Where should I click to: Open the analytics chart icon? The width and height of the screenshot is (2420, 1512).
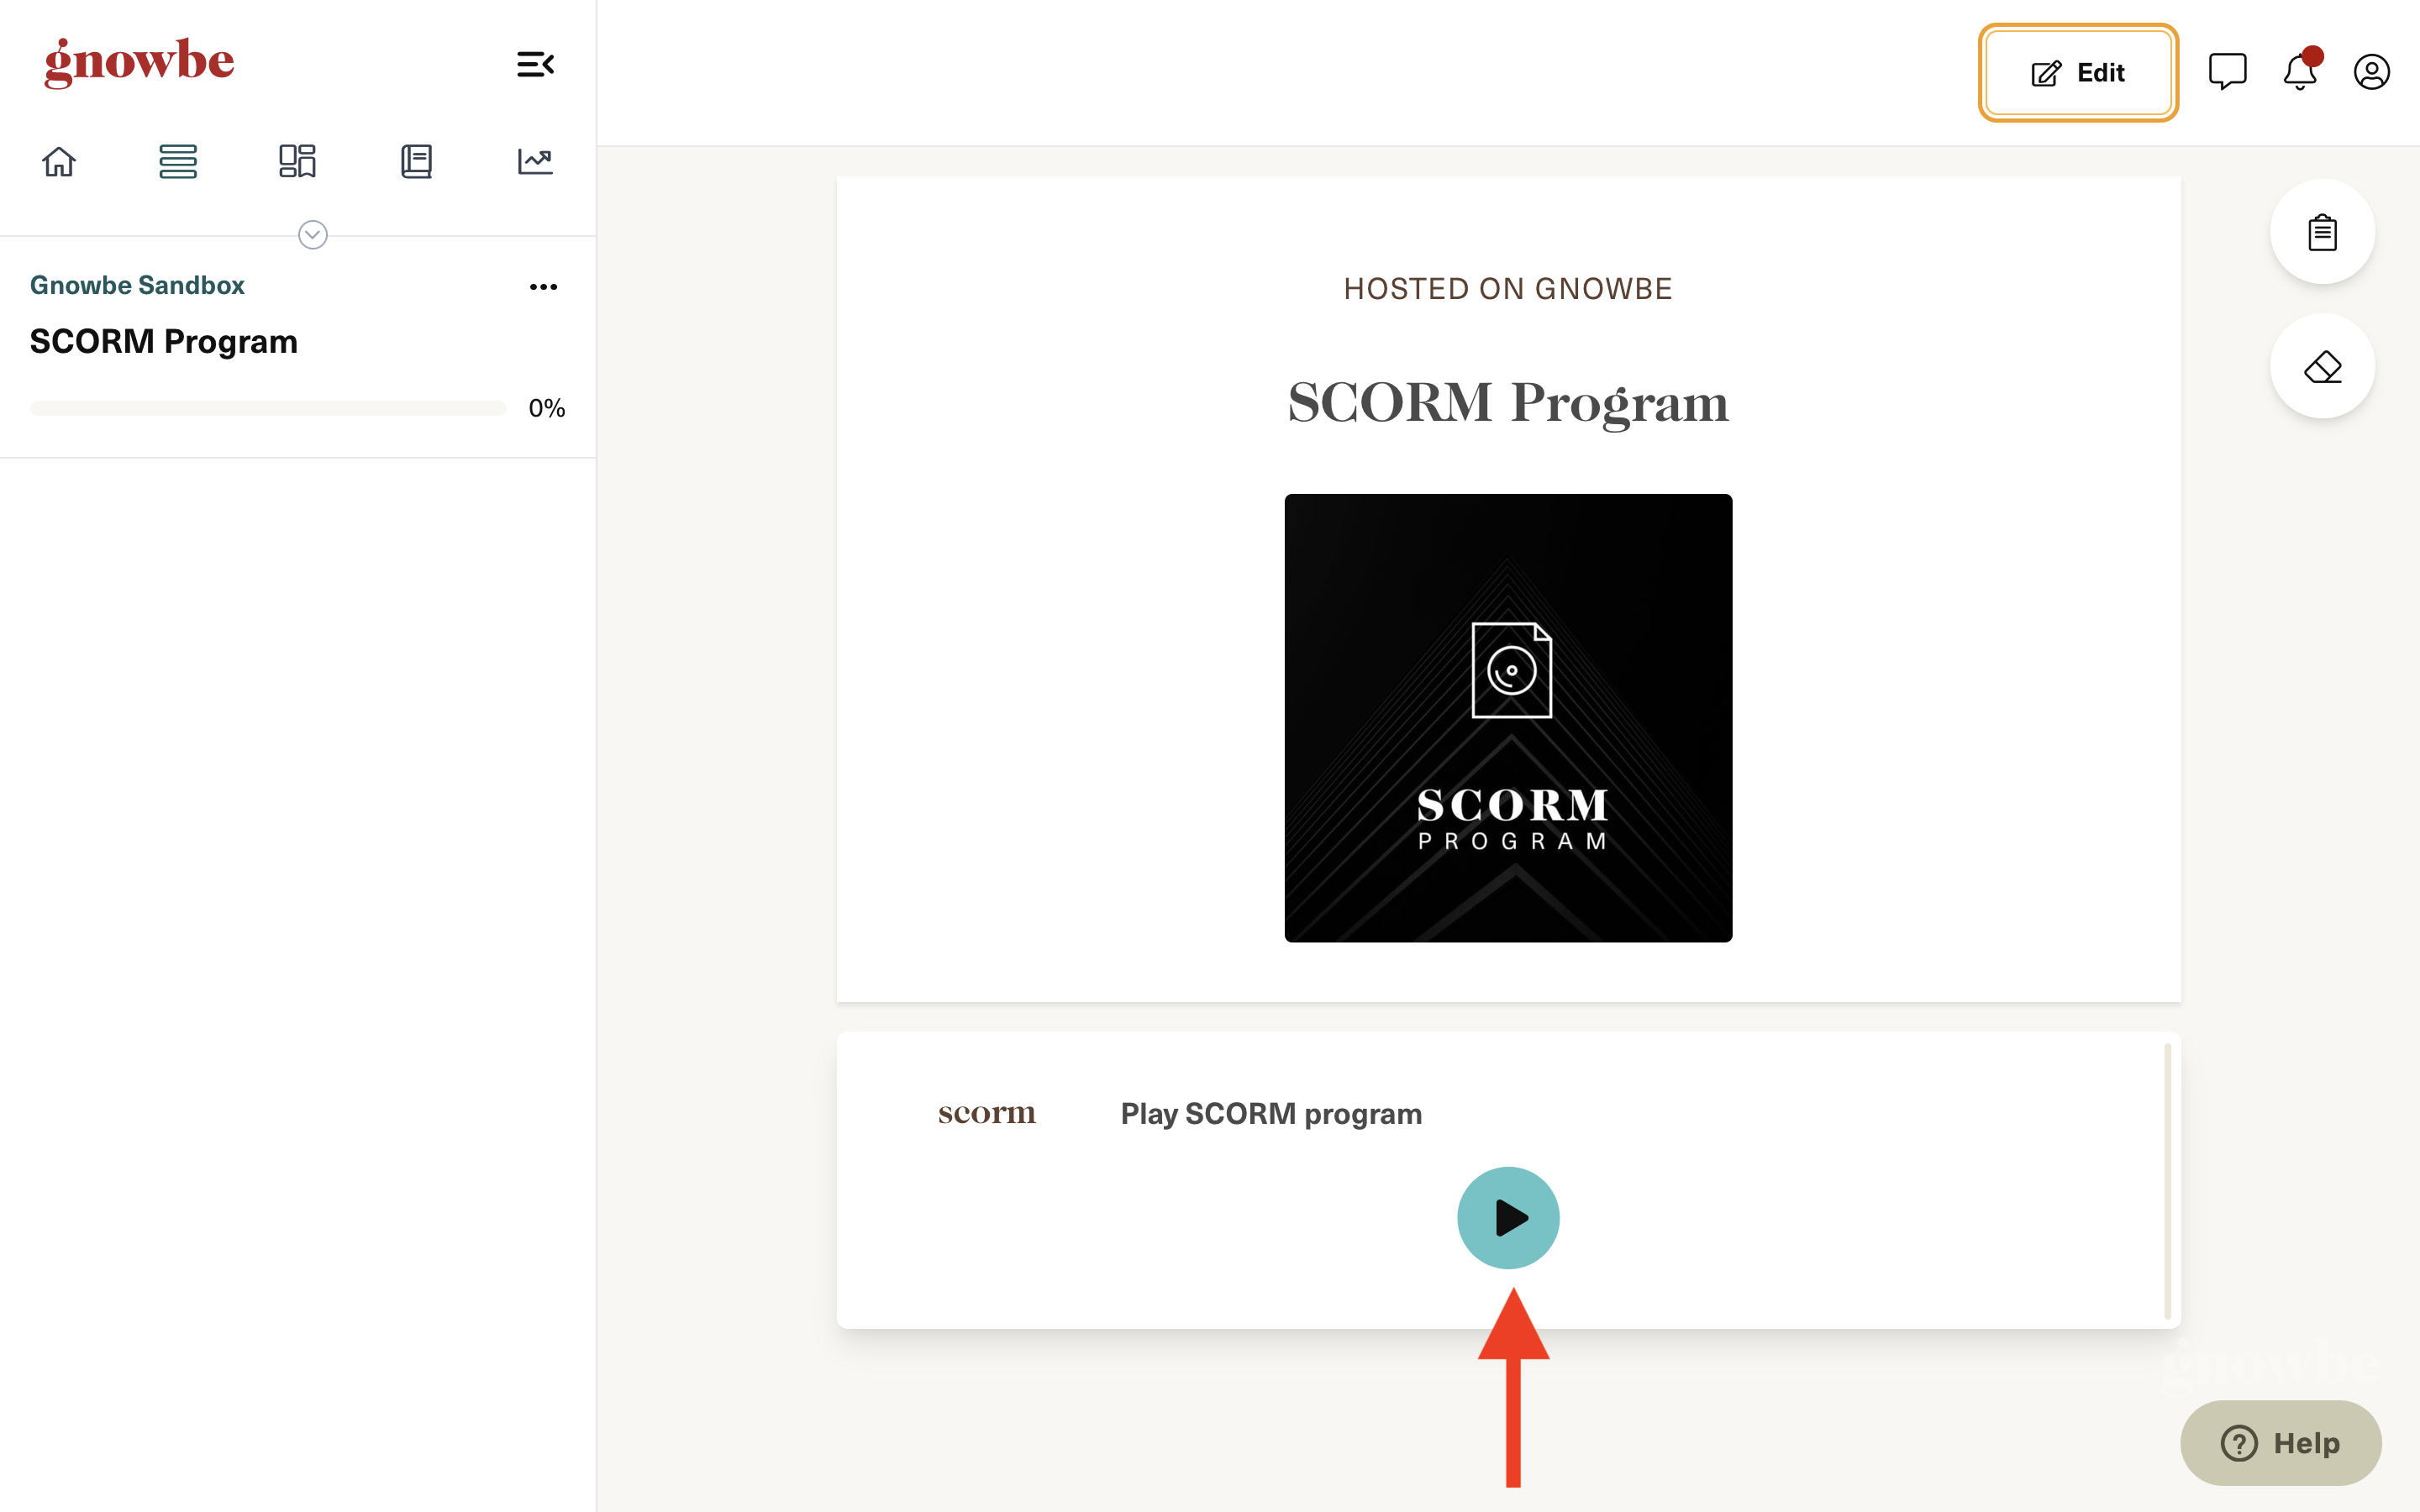[535, 161]
